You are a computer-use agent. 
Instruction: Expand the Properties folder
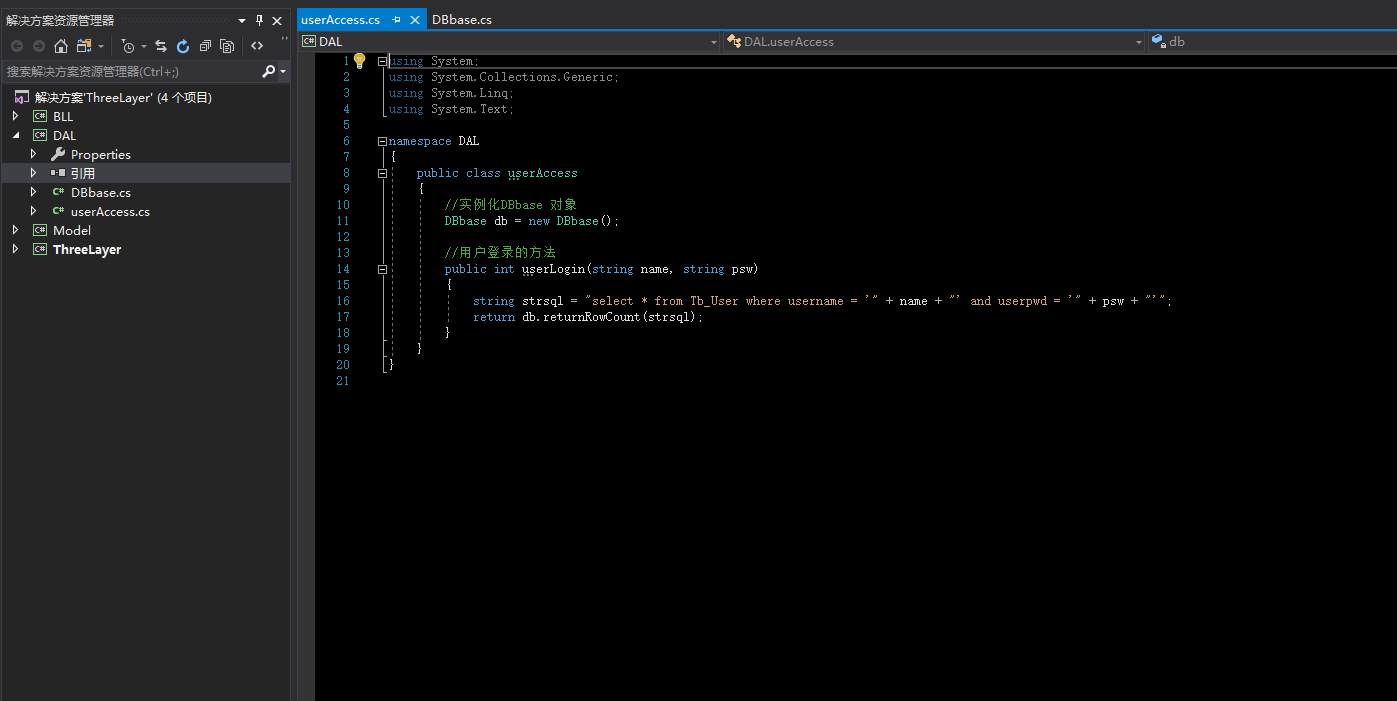(33, 155)
